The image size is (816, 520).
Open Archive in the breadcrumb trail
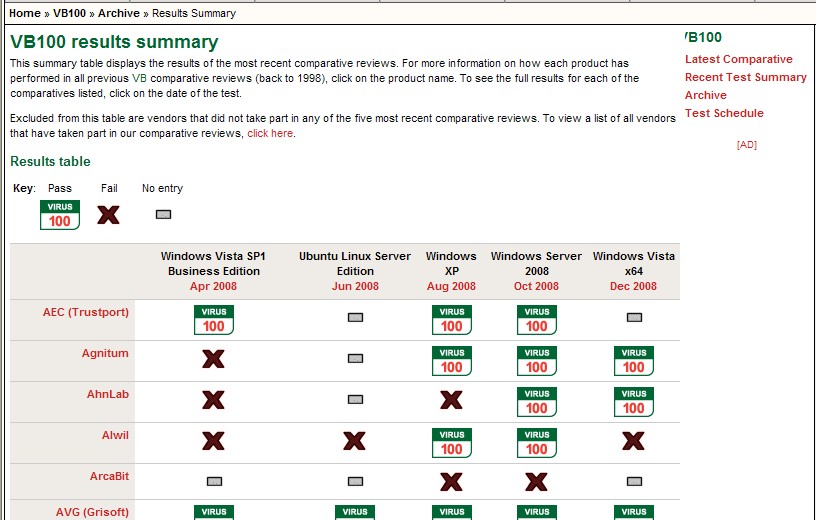pos(119,13)
